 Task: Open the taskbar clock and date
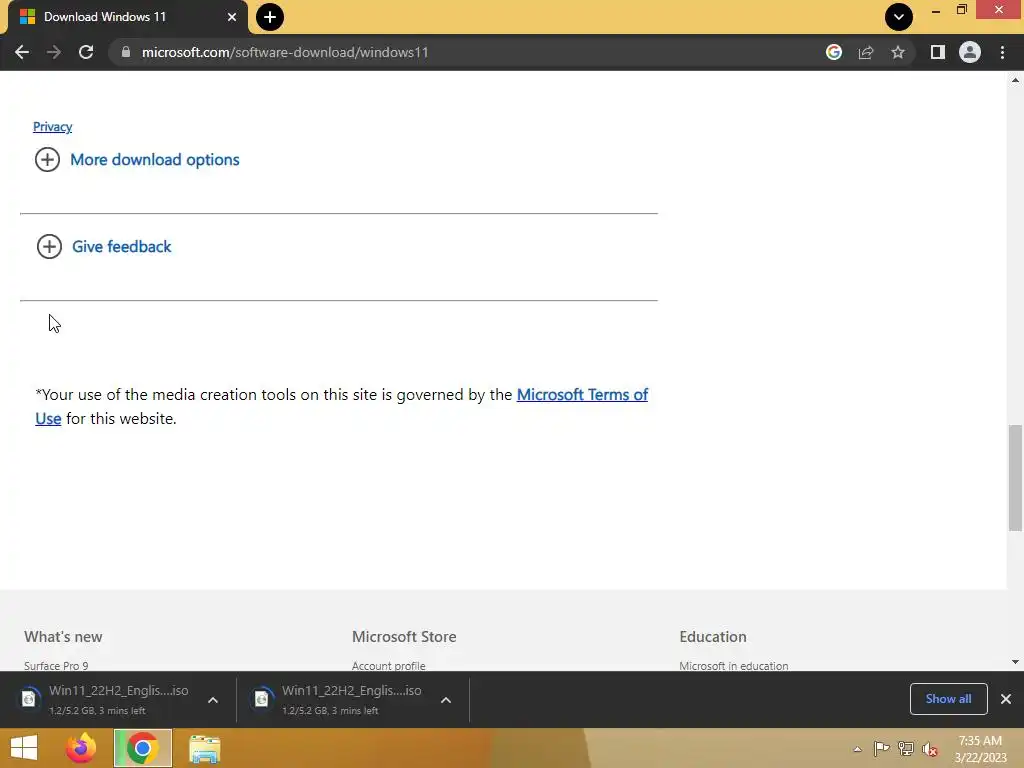(x=980, y=749)
